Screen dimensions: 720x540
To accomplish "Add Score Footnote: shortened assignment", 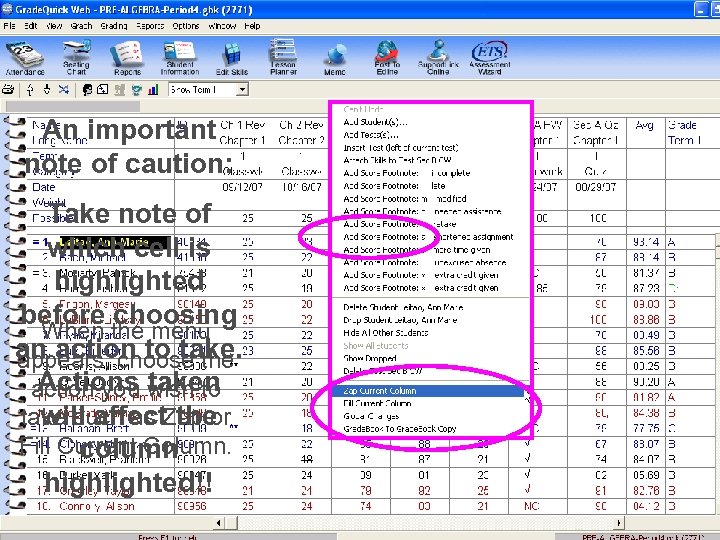I will 428,237.
